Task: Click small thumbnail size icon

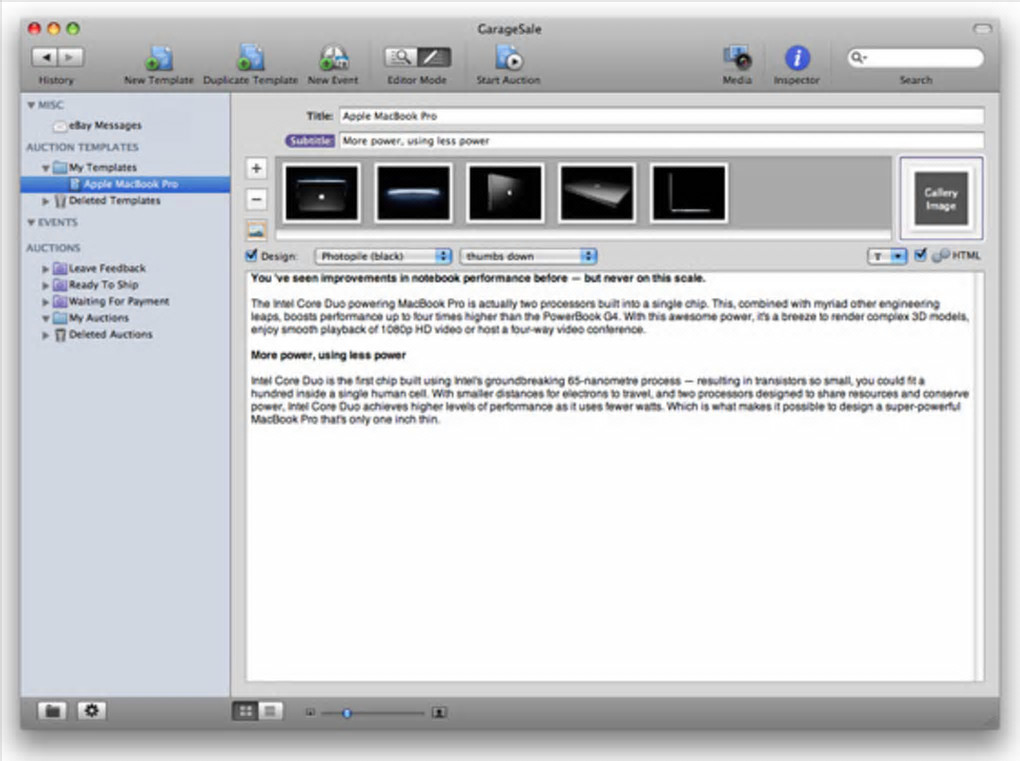Action: pyautogui.click(x=310, y=713)
